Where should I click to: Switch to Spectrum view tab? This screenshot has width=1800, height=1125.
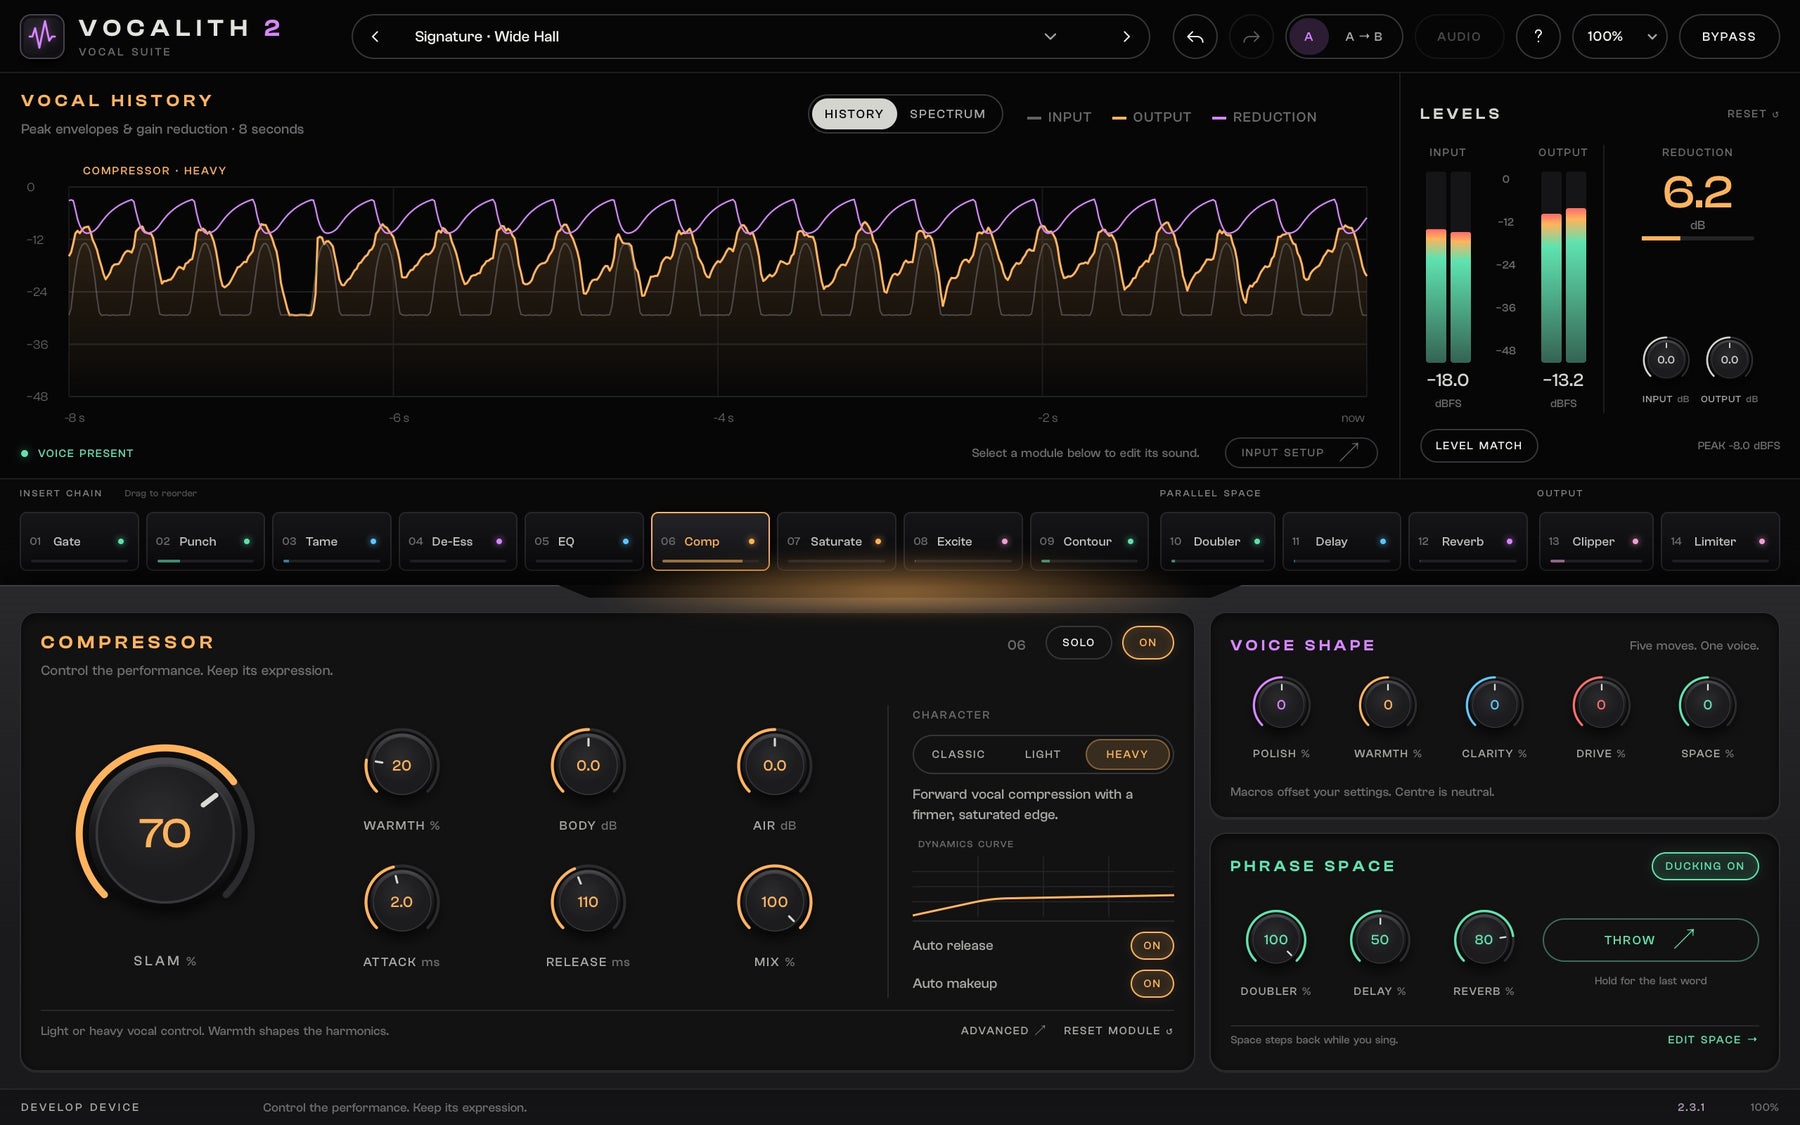(947, 114)
